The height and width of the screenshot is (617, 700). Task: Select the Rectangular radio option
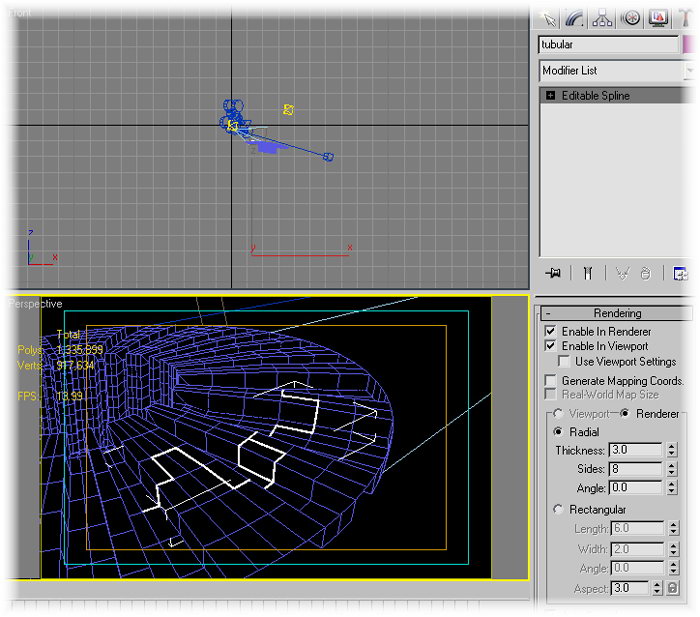(559, 510)
